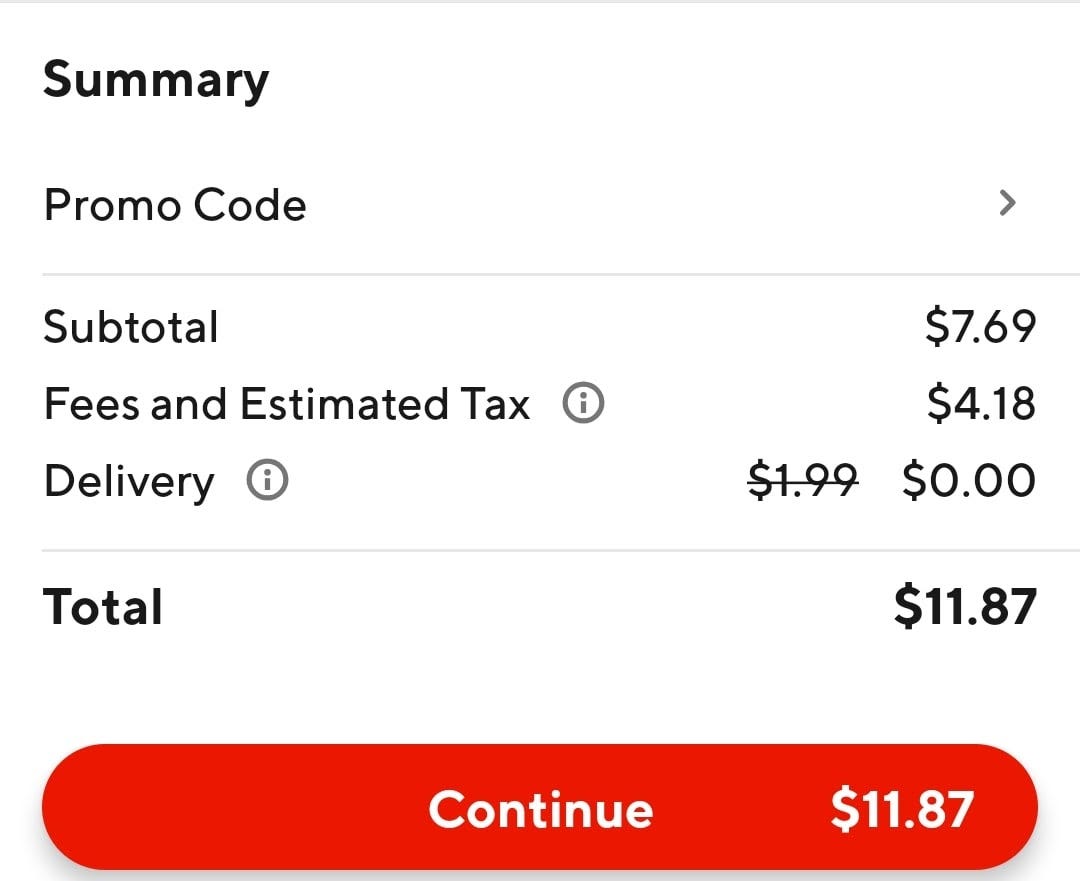The image size is (1080, 881).
Task: Tap the Fees and Estimated Tax label
Action: (x=287, y=405)
